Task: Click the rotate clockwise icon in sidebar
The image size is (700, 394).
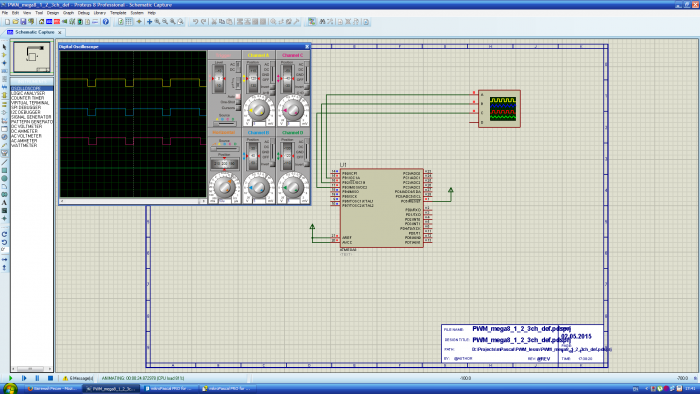Action: click(4, 234)
